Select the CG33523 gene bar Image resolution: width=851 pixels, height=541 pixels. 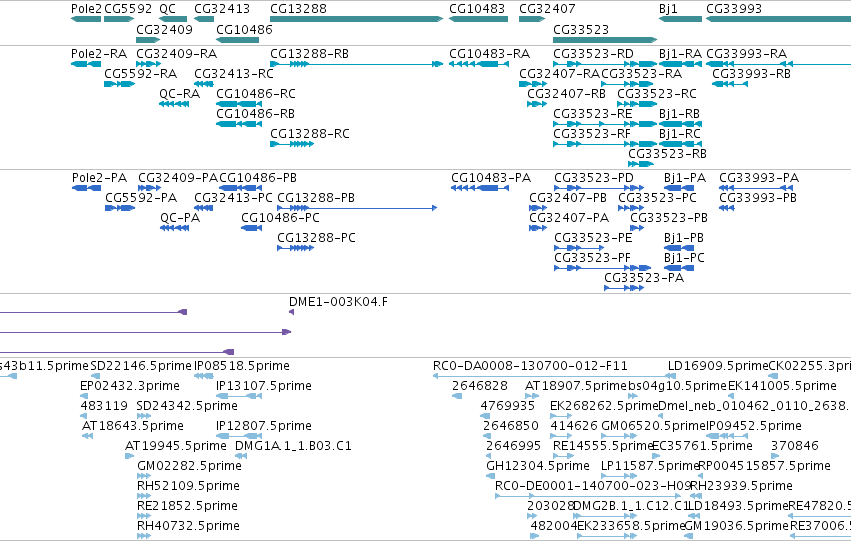pyautogui.click(x=605, y=40)
